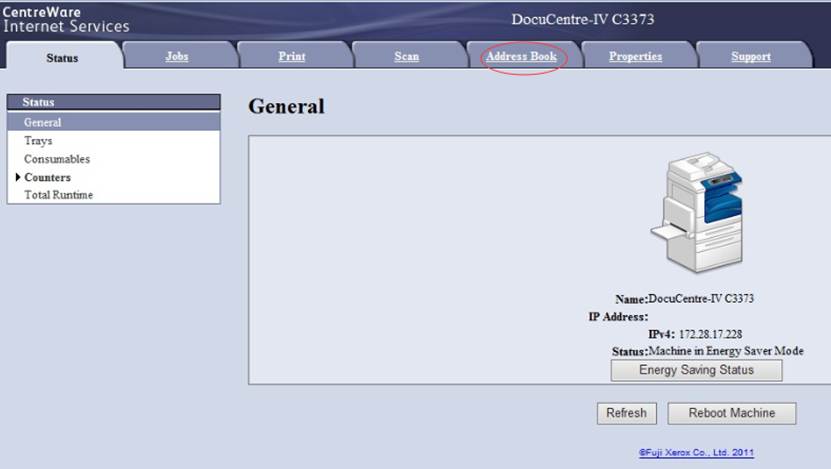View Consumables in the sidebar

[57, 159]
